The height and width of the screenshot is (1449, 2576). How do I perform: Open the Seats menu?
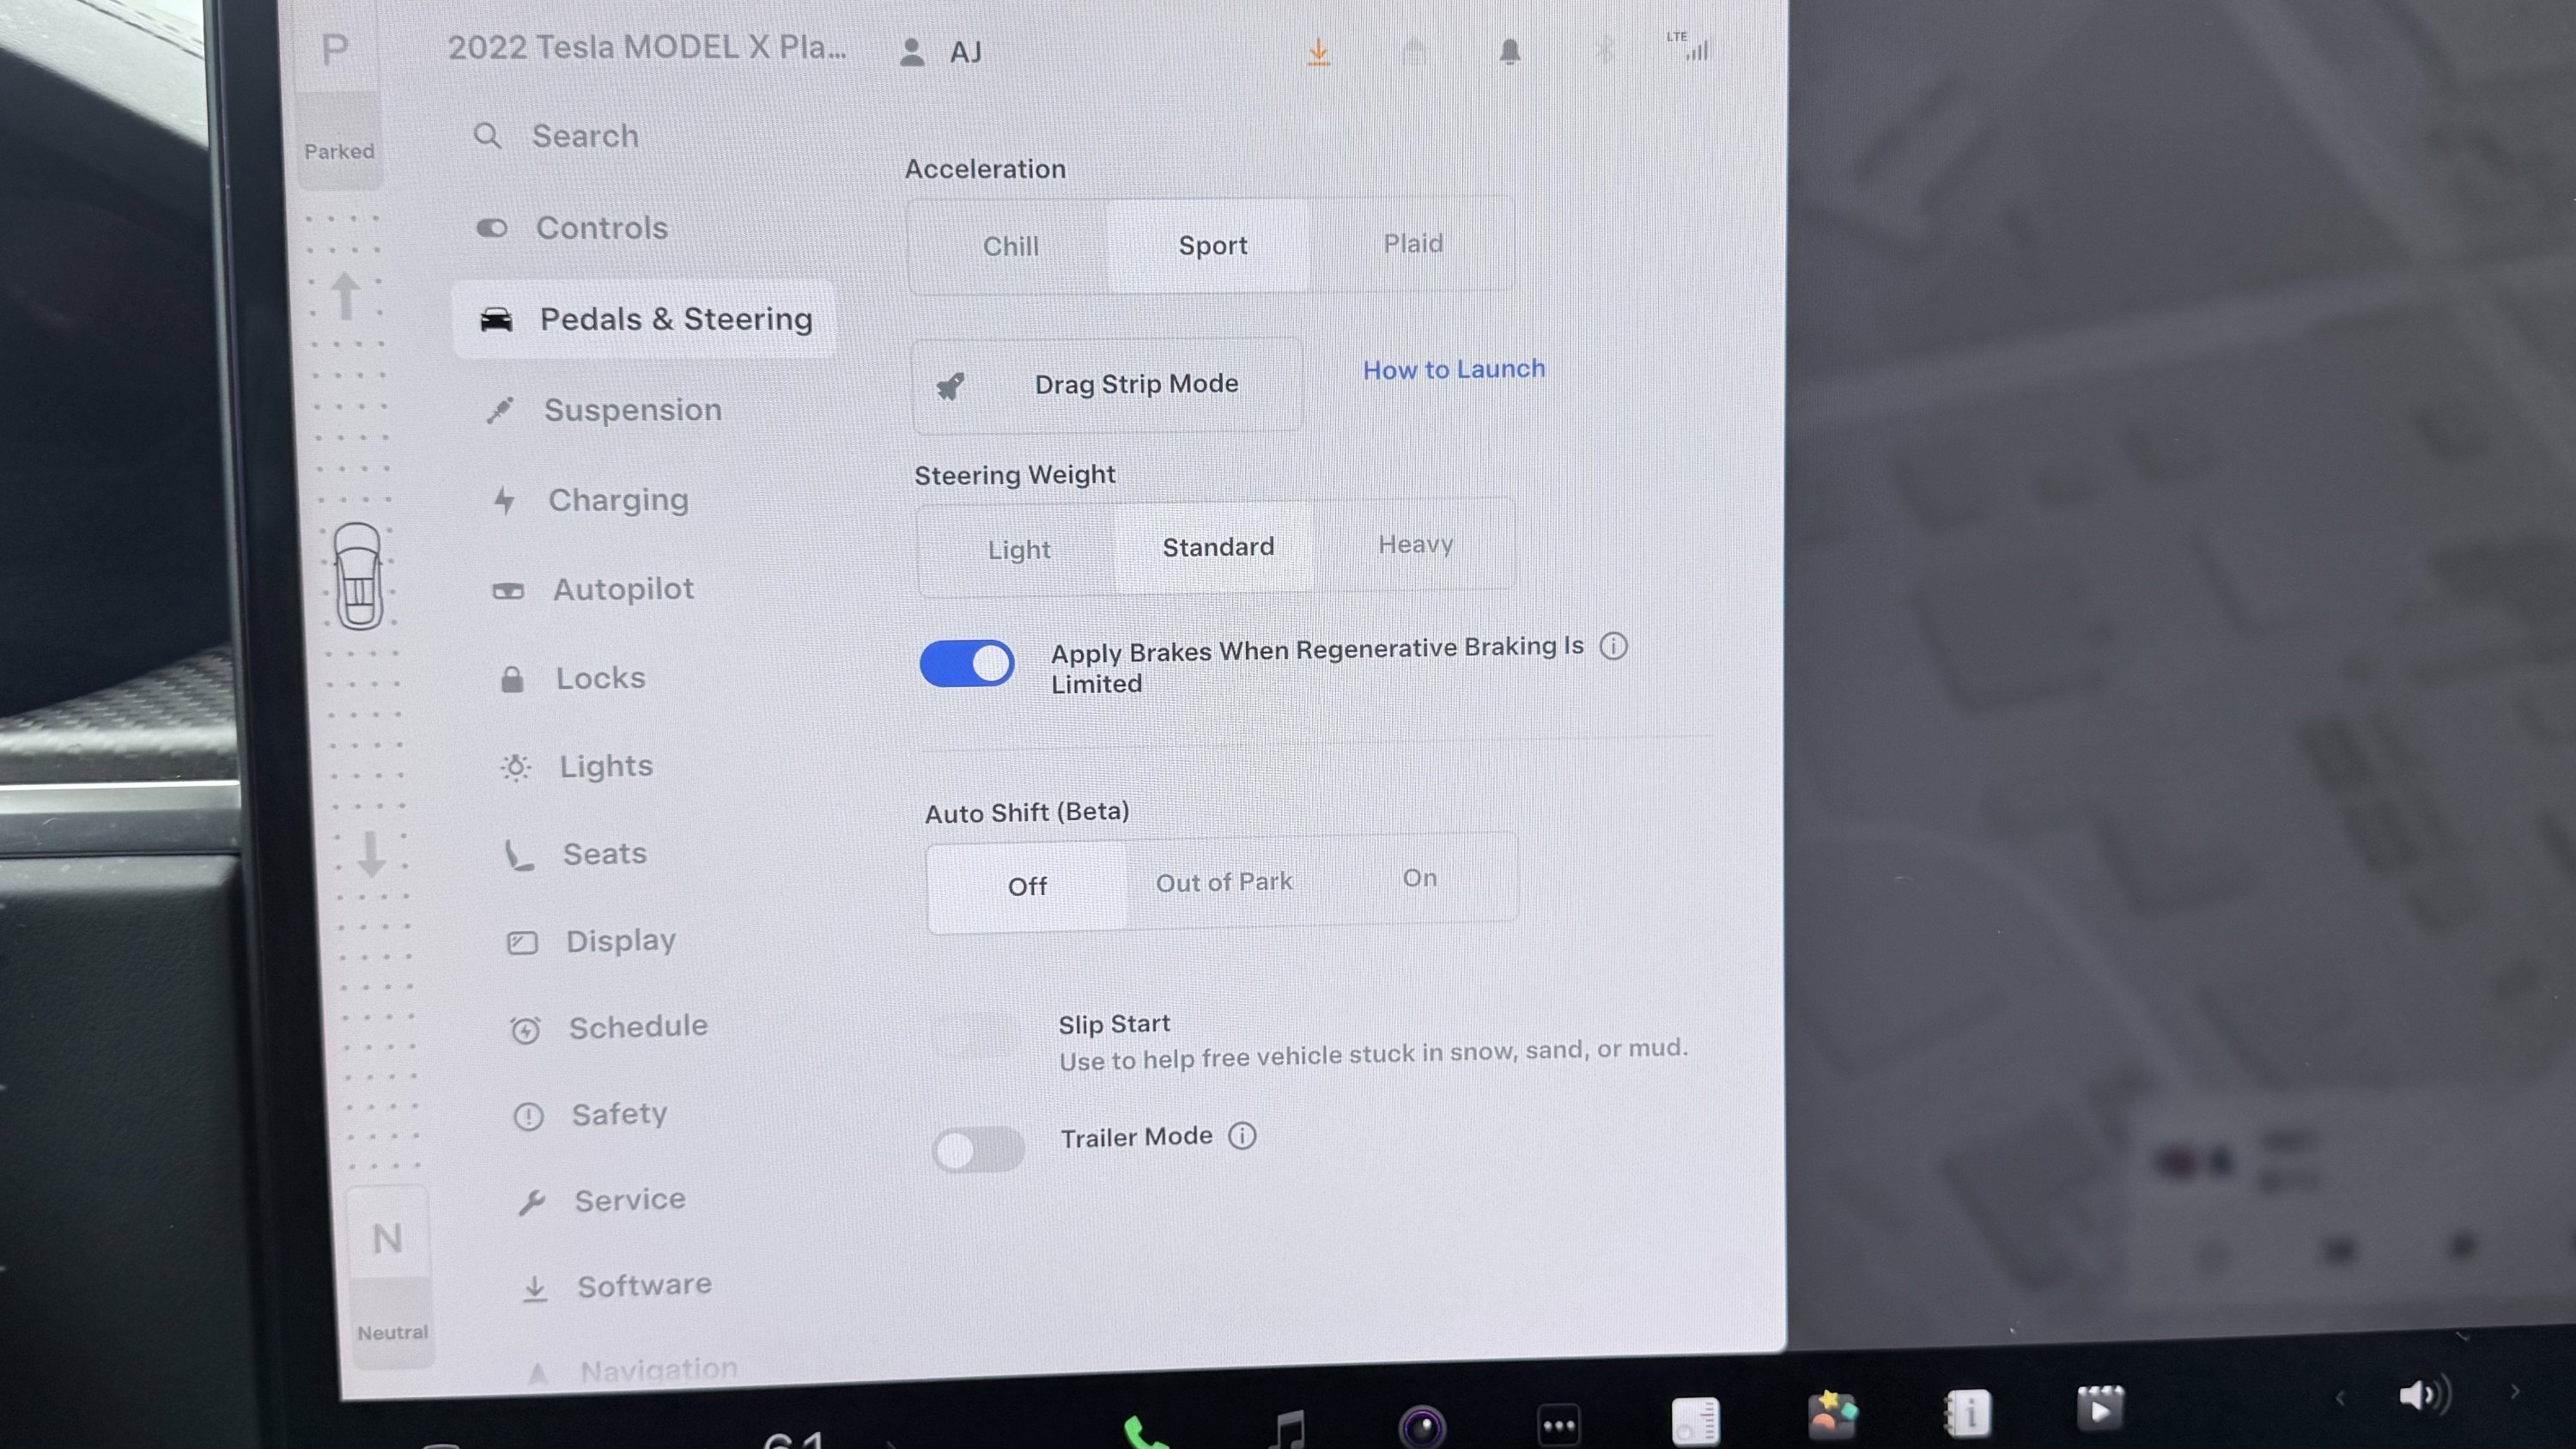577,854
